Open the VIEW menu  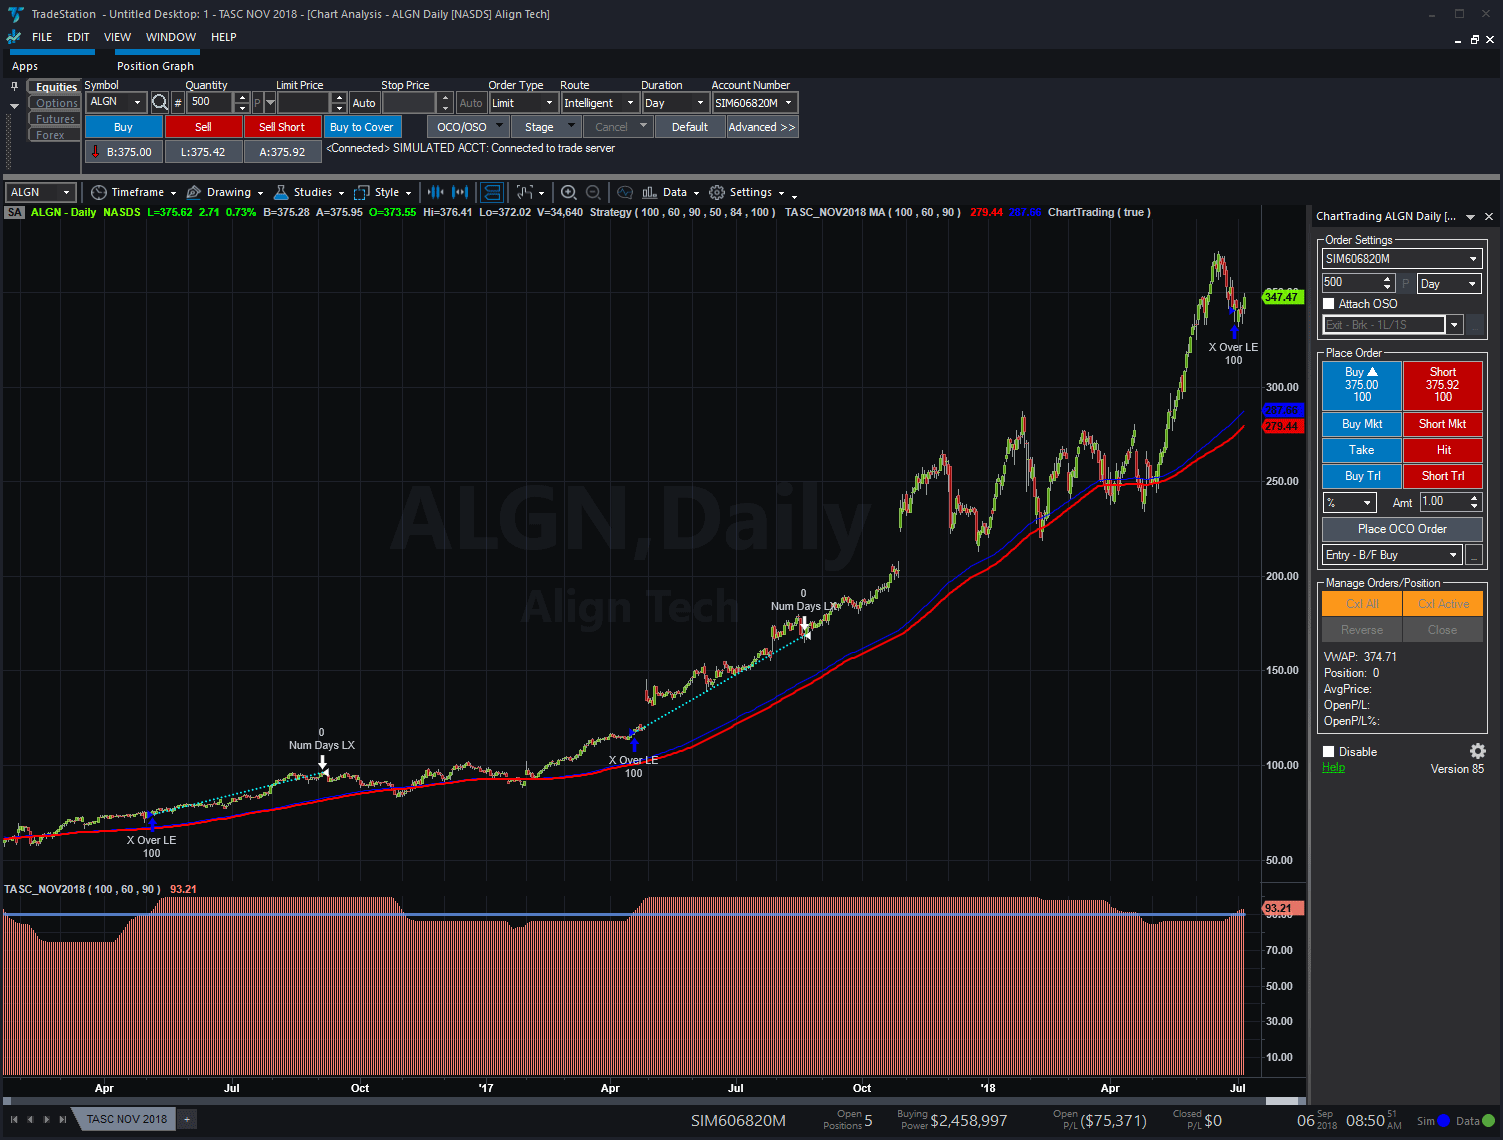click(117, 37)
